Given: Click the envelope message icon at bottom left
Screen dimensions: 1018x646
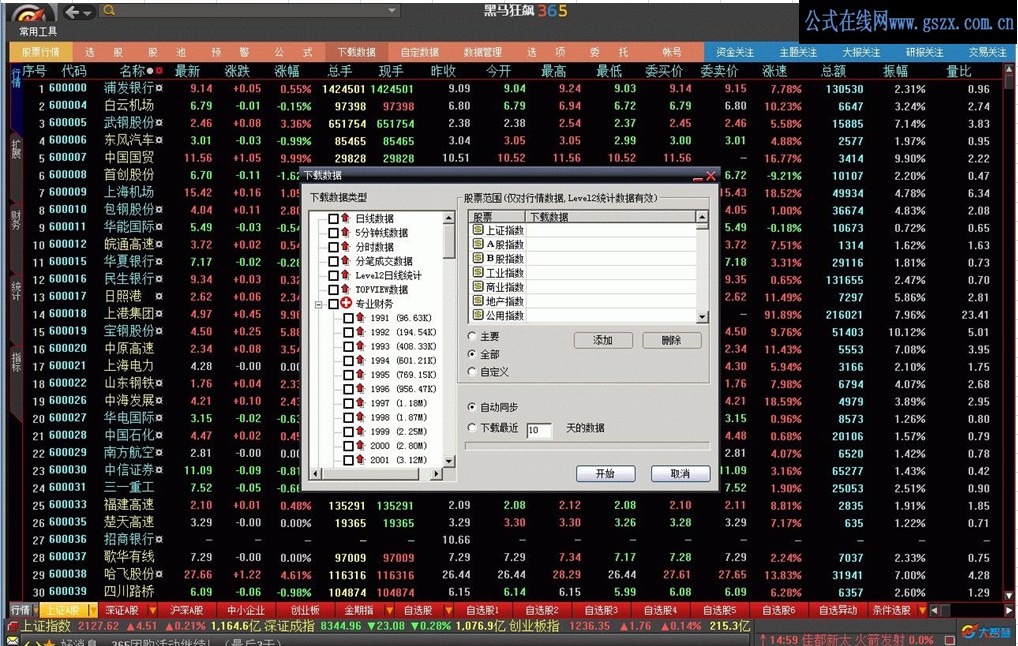Looking at the screenshot, I should click(x=12, y=641).
